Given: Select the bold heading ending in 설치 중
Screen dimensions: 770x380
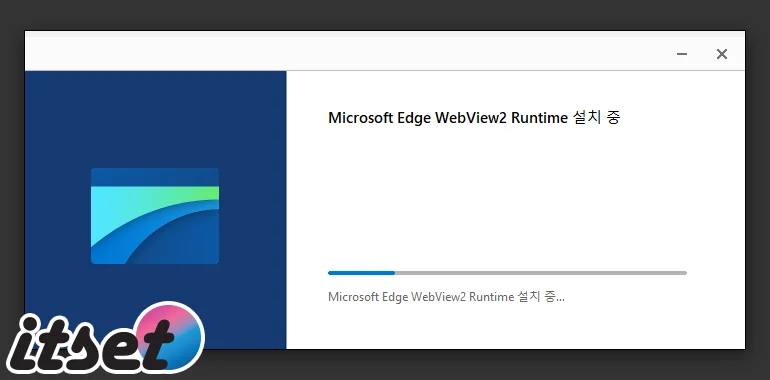Looking at the screenshot, I should (474, 118).
